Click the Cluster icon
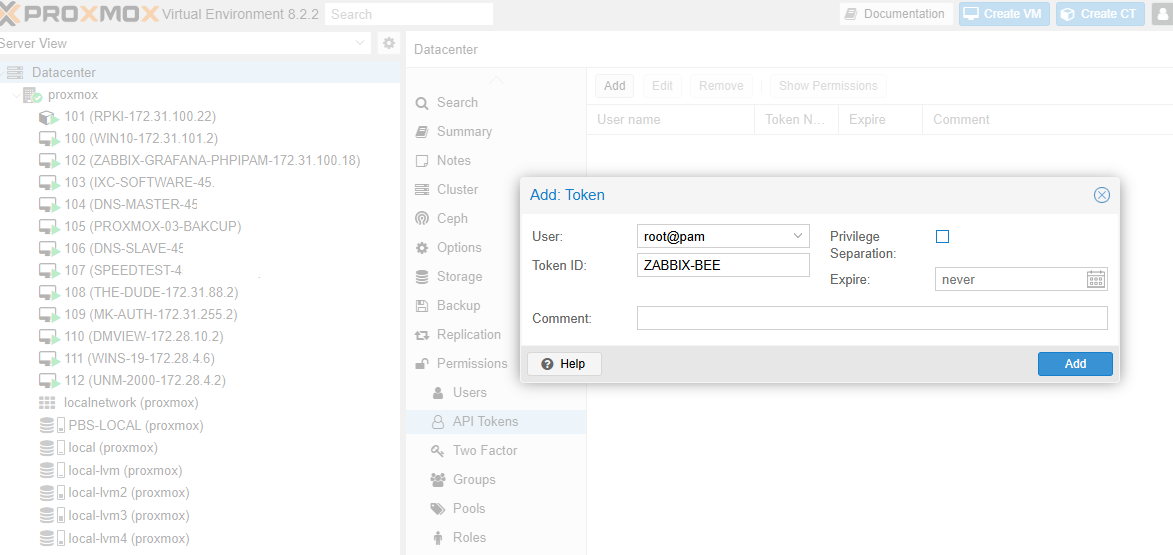This screenshot has width=1173, height=555. (423, 189)
